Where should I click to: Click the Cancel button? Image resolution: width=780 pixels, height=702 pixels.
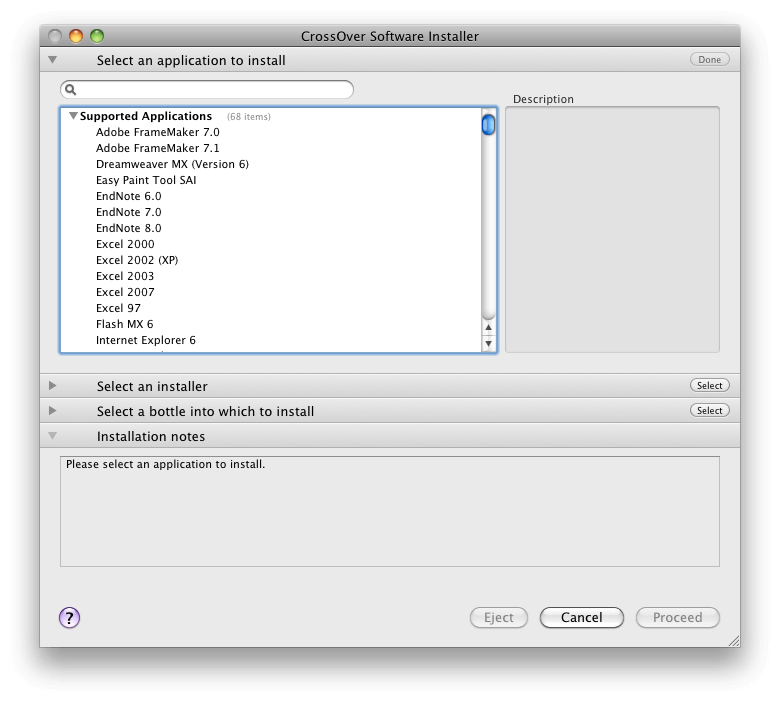click(582, 617)
